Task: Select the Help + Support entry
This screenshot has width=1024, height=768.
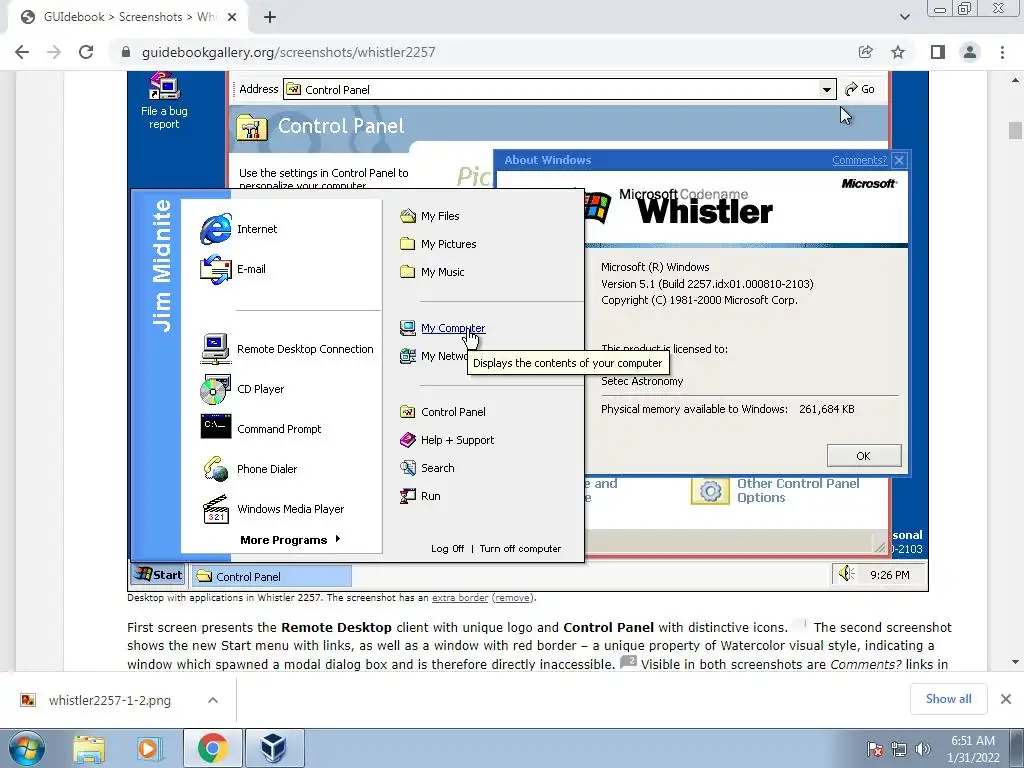Action: click(x=457, y=440)
